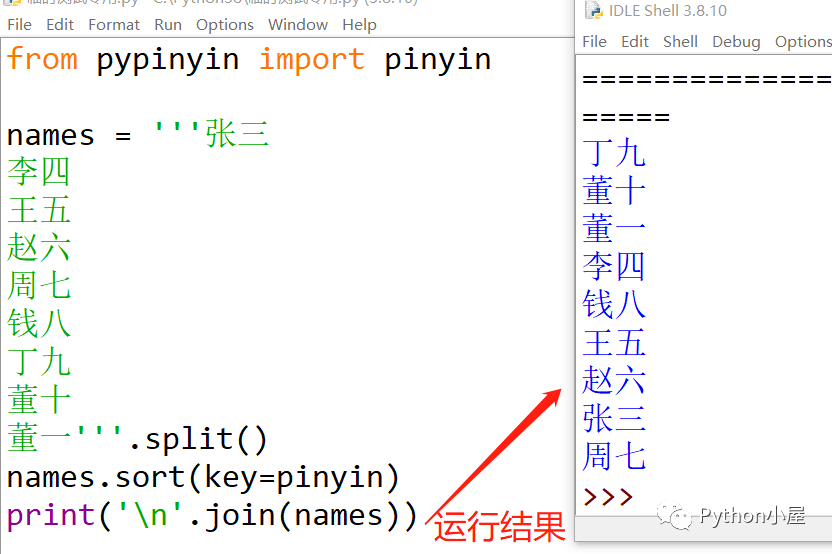Open the Shell menu in IDLE Shell
The height and width of the screenshot is (554, 832).
tap(680, 41)
